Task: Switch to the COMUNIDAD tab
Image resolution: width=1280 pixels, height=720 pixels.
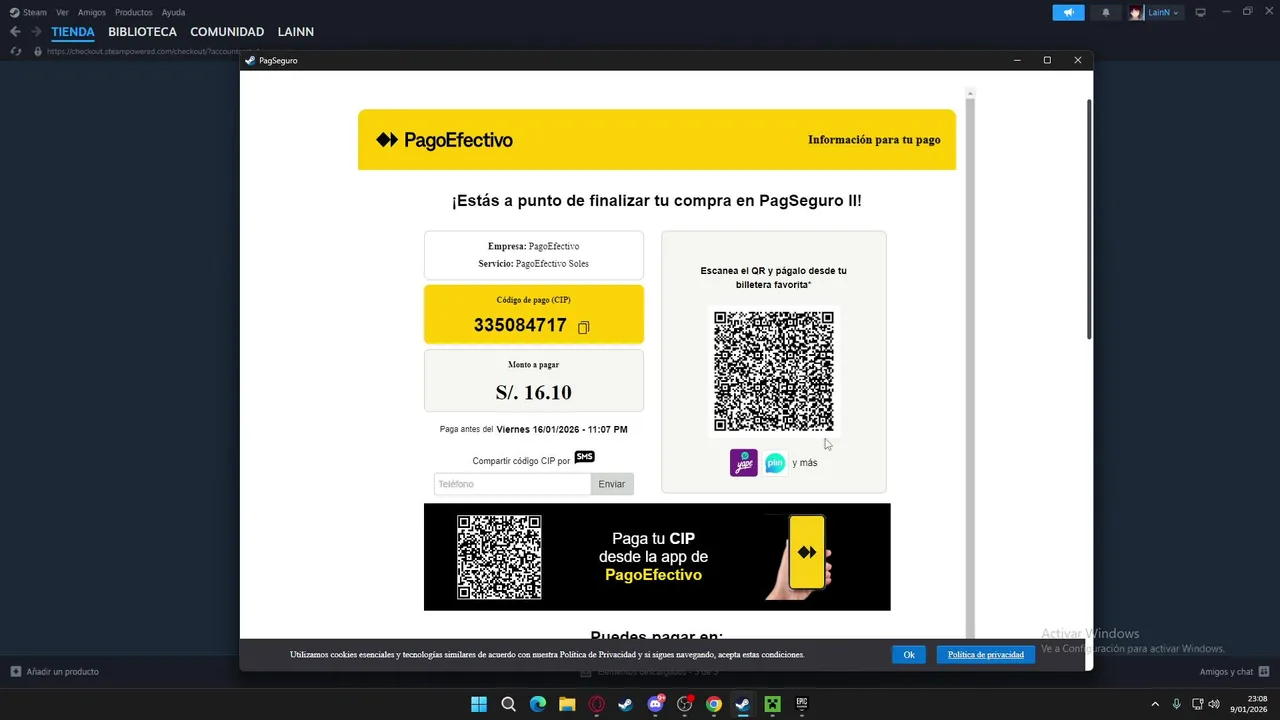Action: click(x=227, y=32)
